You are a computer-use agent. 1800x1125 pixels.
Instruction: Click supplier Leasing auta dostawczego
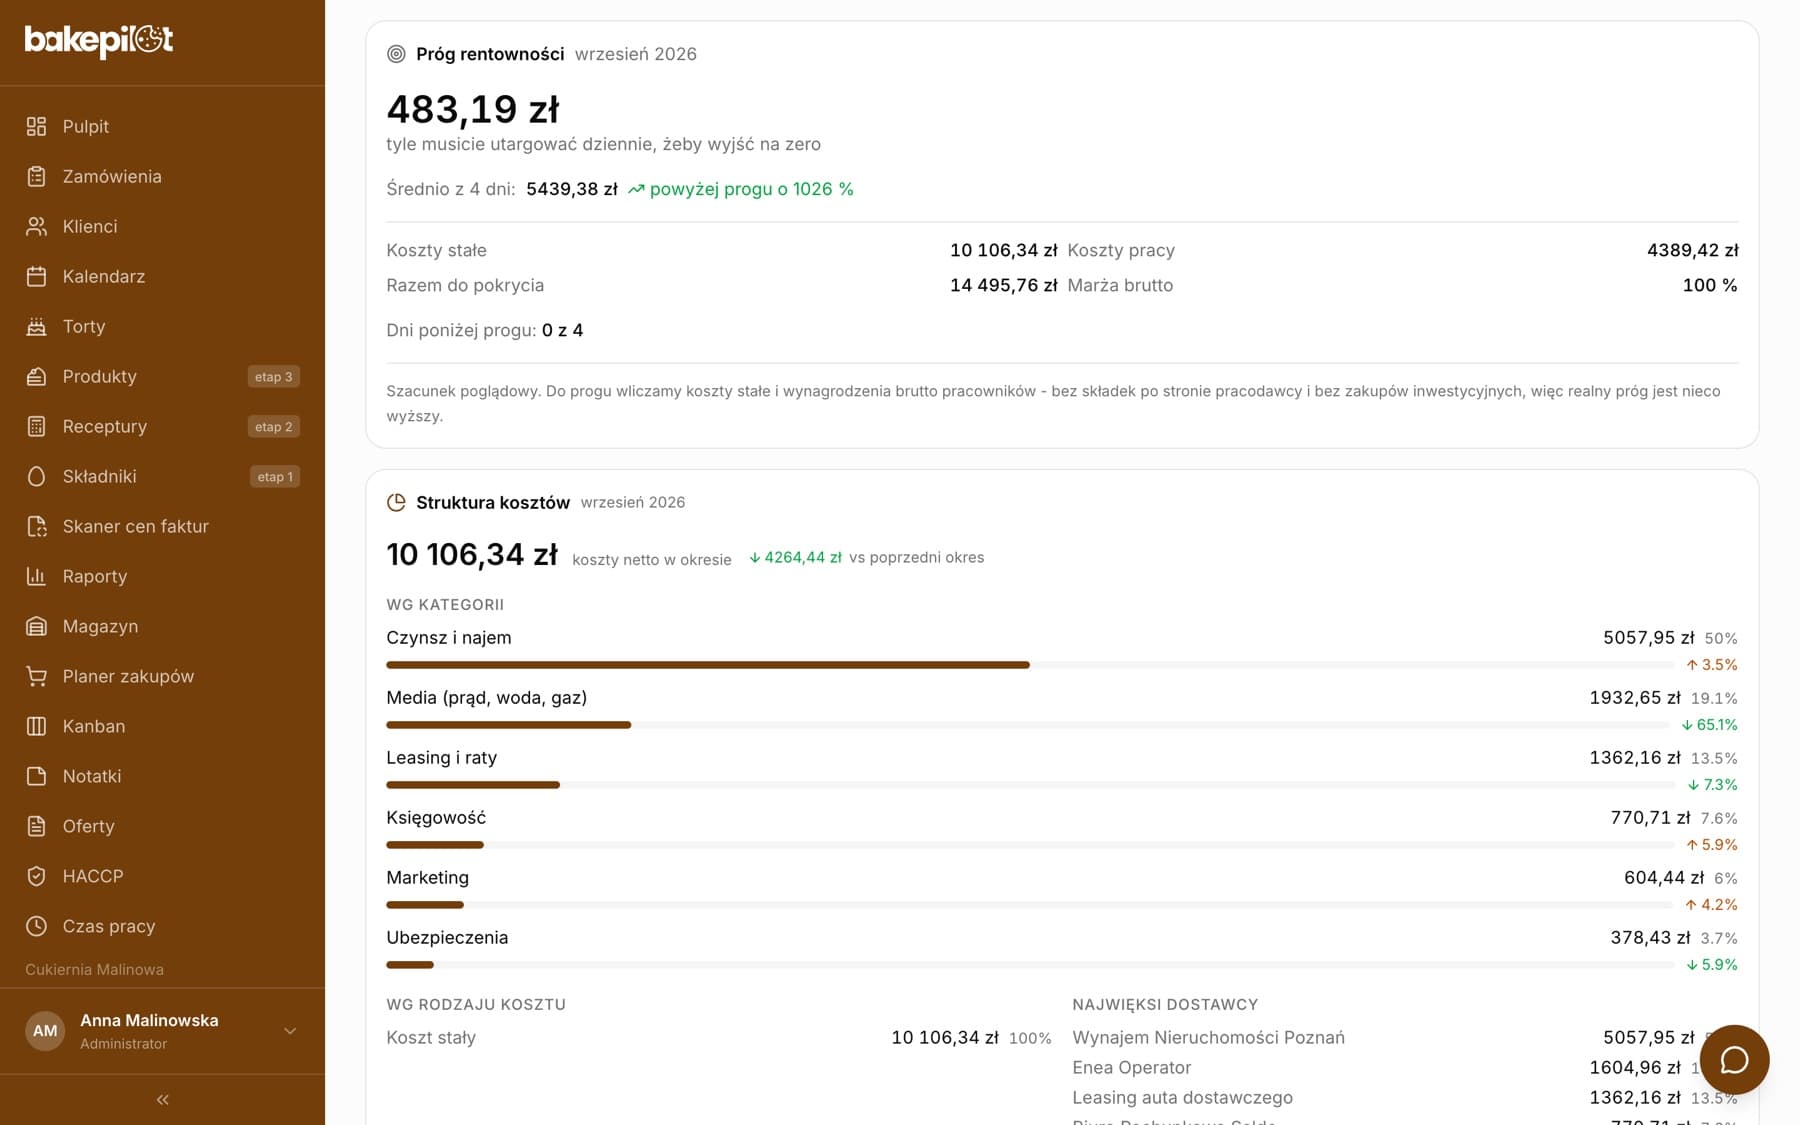click(x=1182, y=1097)
